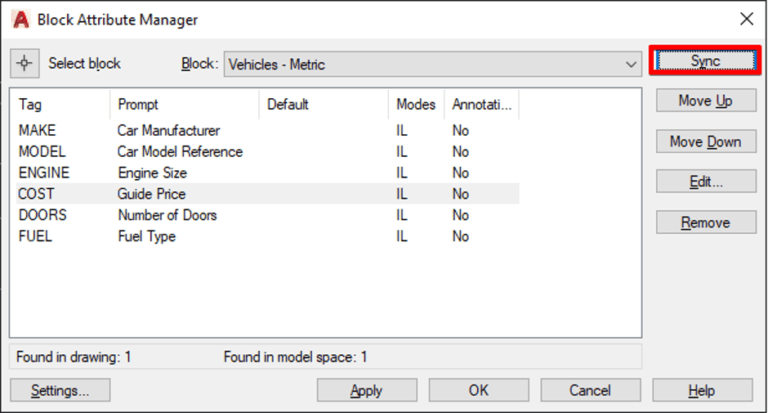The image size is (768, 413).
Task: Click the Cancel button
Action: click(x=590, y=390)
